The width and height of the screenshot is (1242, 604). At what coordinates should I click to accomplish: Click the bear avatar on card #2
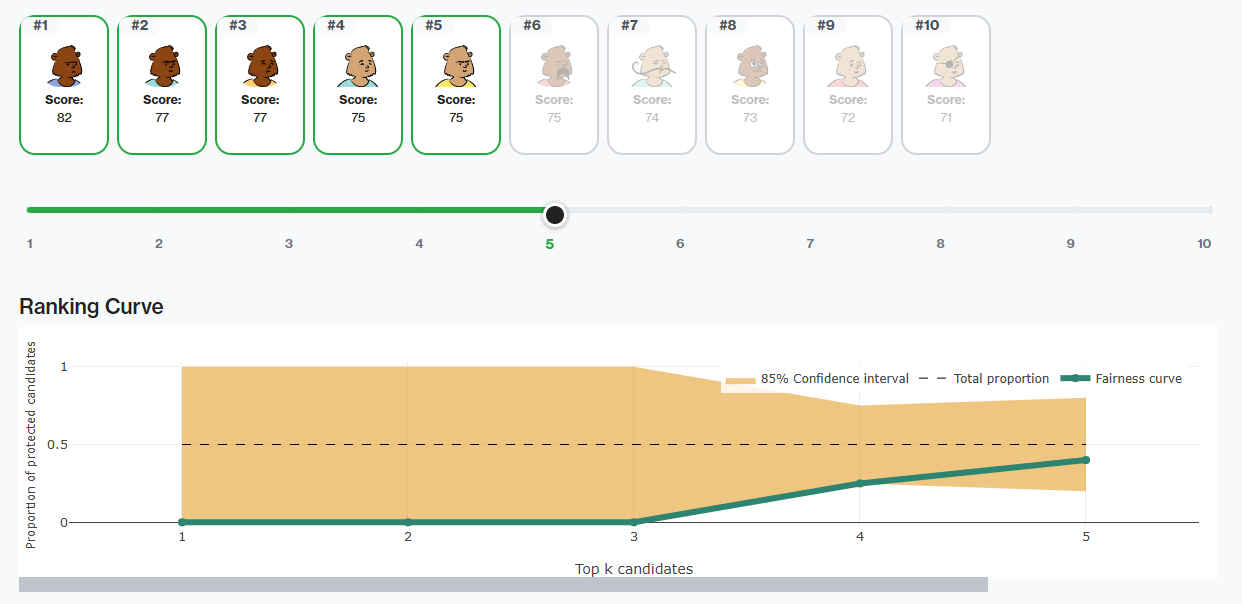[162, 68]
